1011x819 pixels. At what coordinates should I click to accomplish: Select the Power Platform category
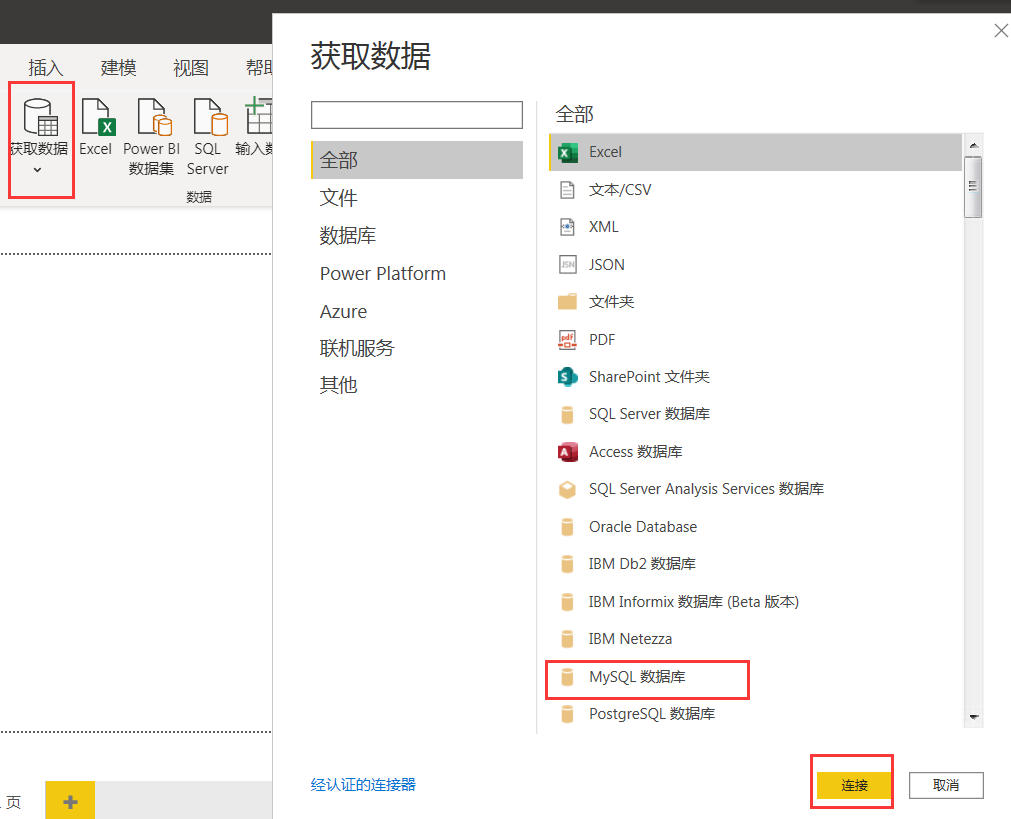point(383,273)
